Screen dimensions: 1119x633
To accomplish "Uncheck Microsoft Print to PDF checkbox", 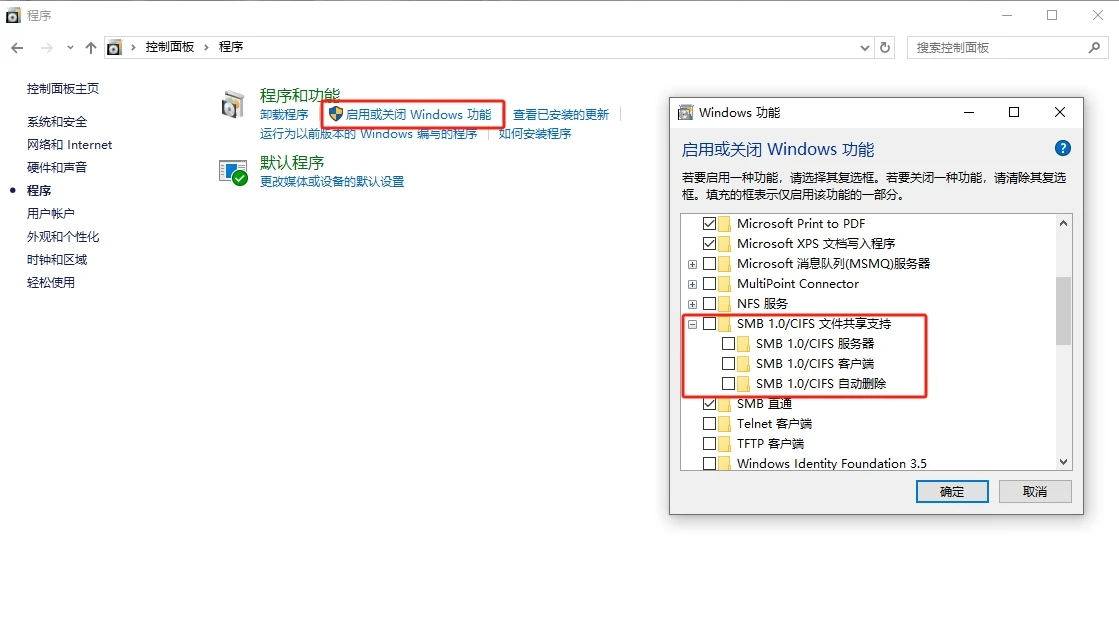I will [709, 223].
